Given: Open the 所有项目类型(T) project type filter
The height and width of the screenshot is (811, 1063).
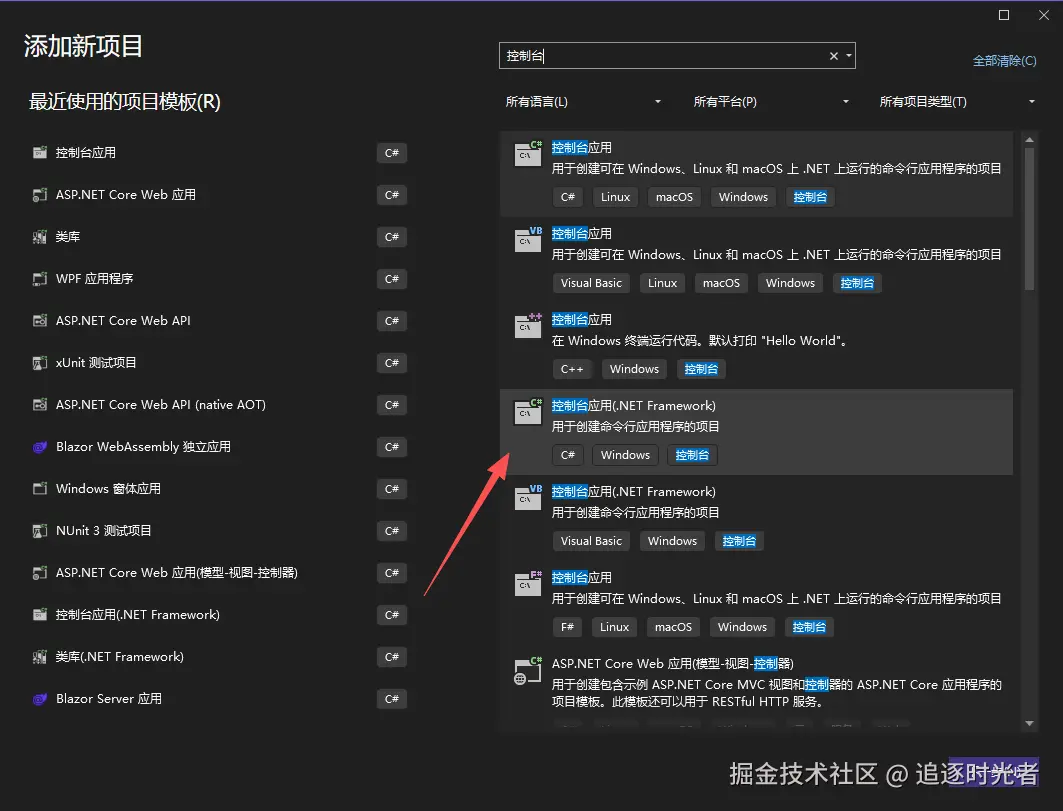Looking at the screenshot, I should (957, 102).
